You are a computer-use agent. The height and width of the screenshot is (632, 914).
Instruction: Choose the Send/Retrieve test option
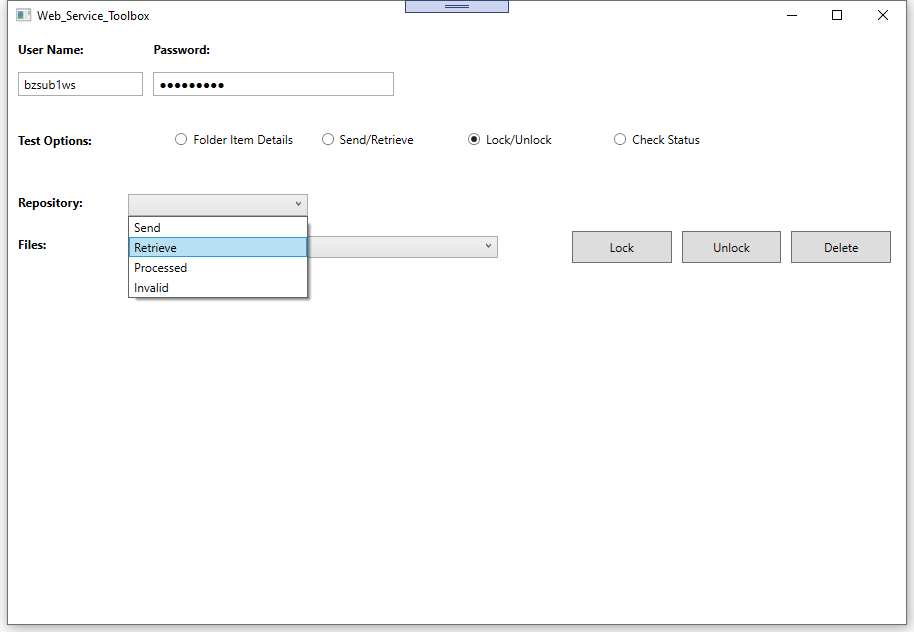pyautogui.click(x=328, y=140)
